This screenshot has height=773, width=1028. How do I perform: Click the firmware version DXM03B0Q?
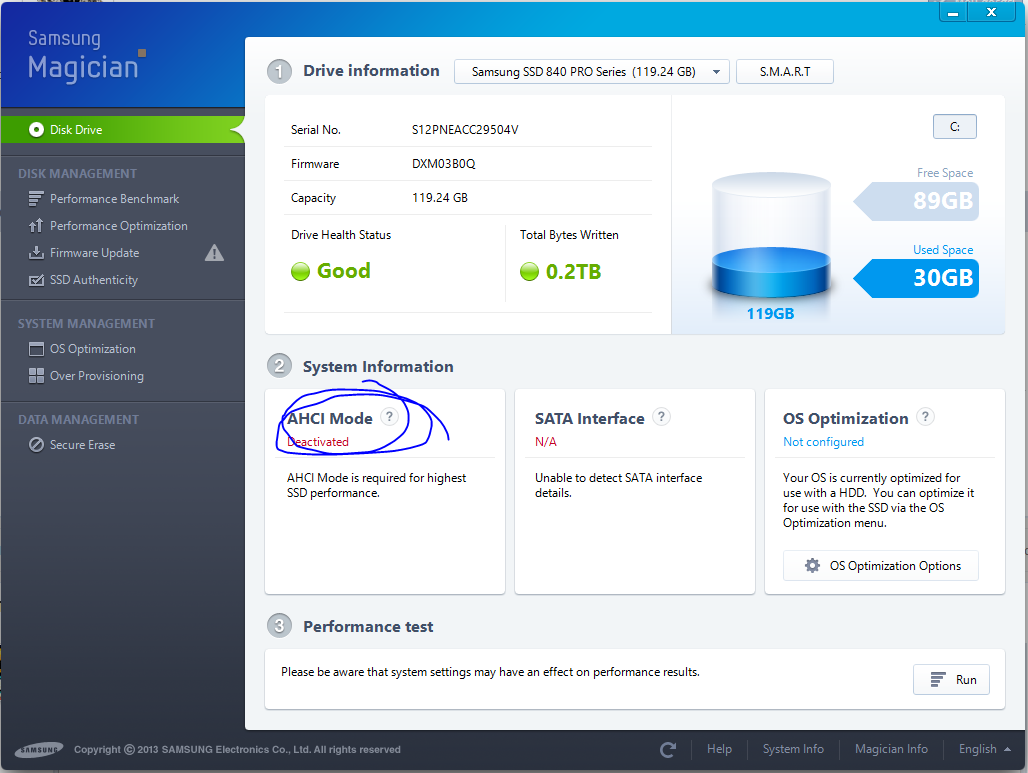click(x=443, y=164)
